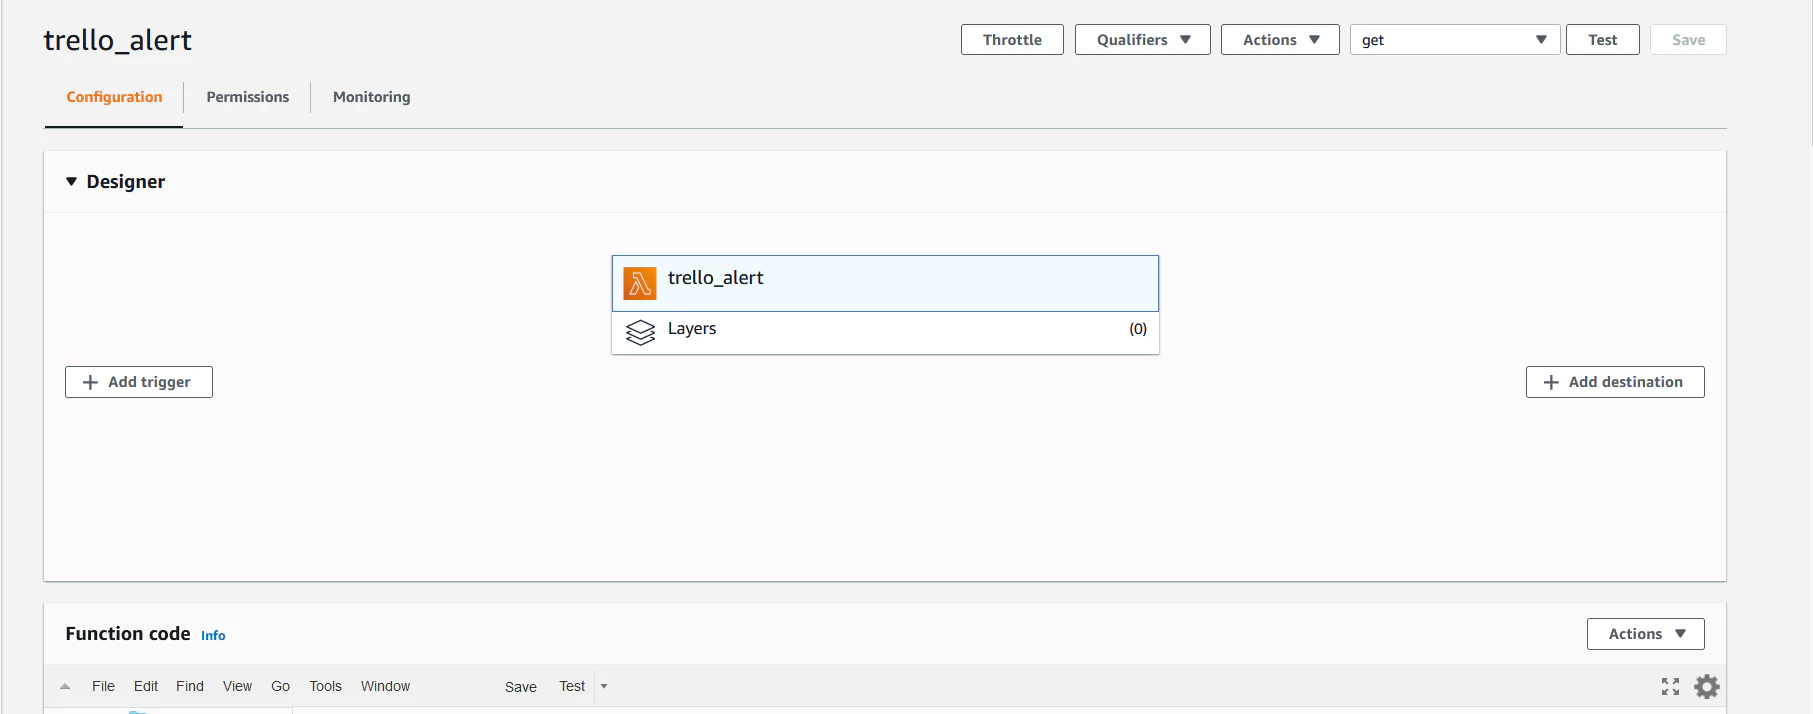Viewport: 1813px width, 714px height.
Task: Select the Layers row in designer
Action: click(x=885, y=333)
